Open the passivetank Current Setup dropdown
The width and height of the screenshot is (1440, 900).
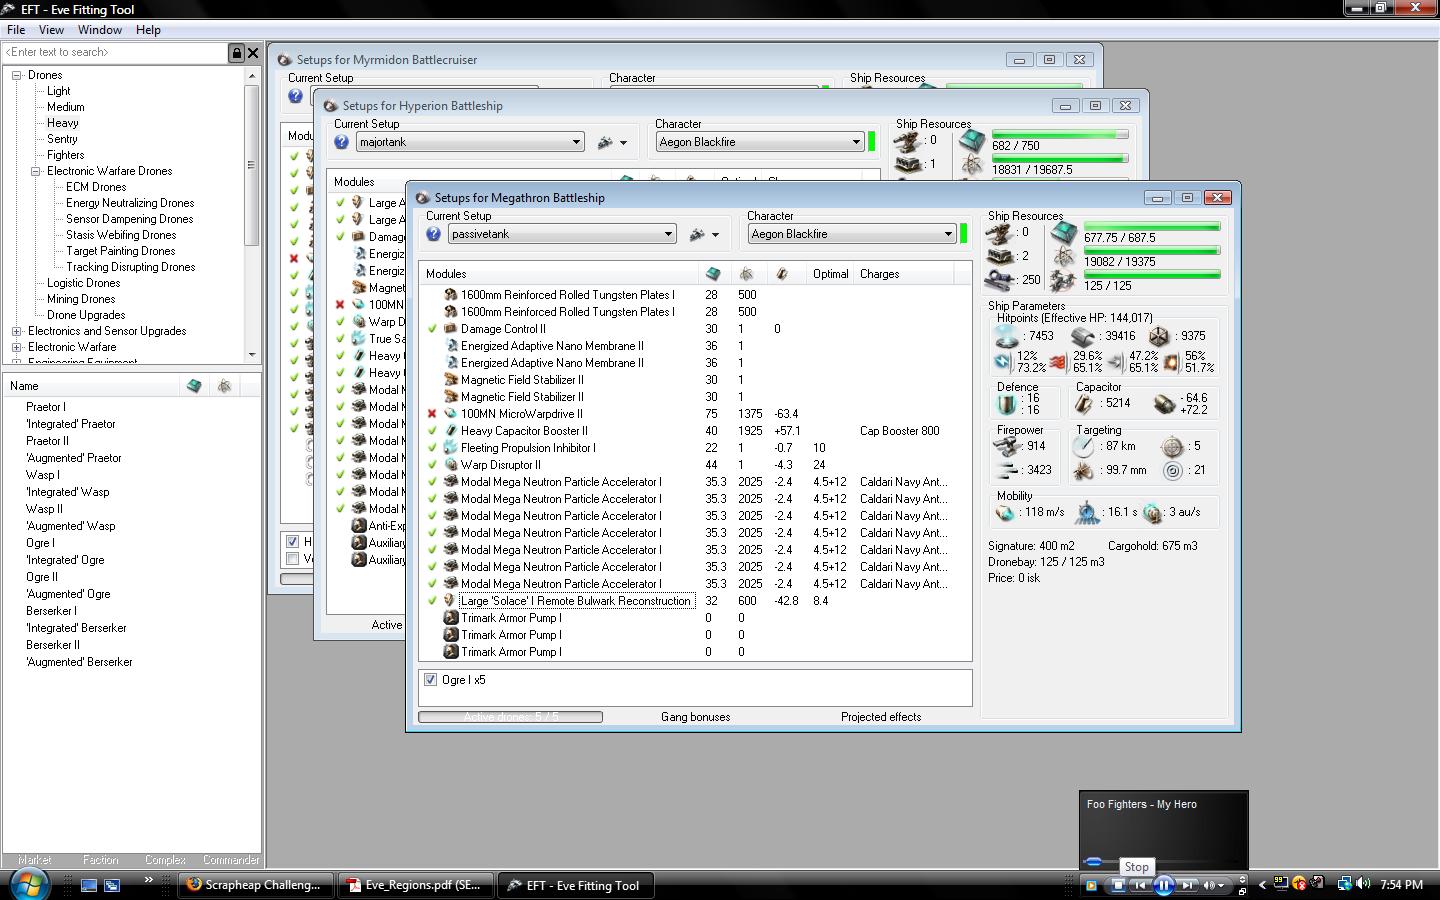(668, 234)
